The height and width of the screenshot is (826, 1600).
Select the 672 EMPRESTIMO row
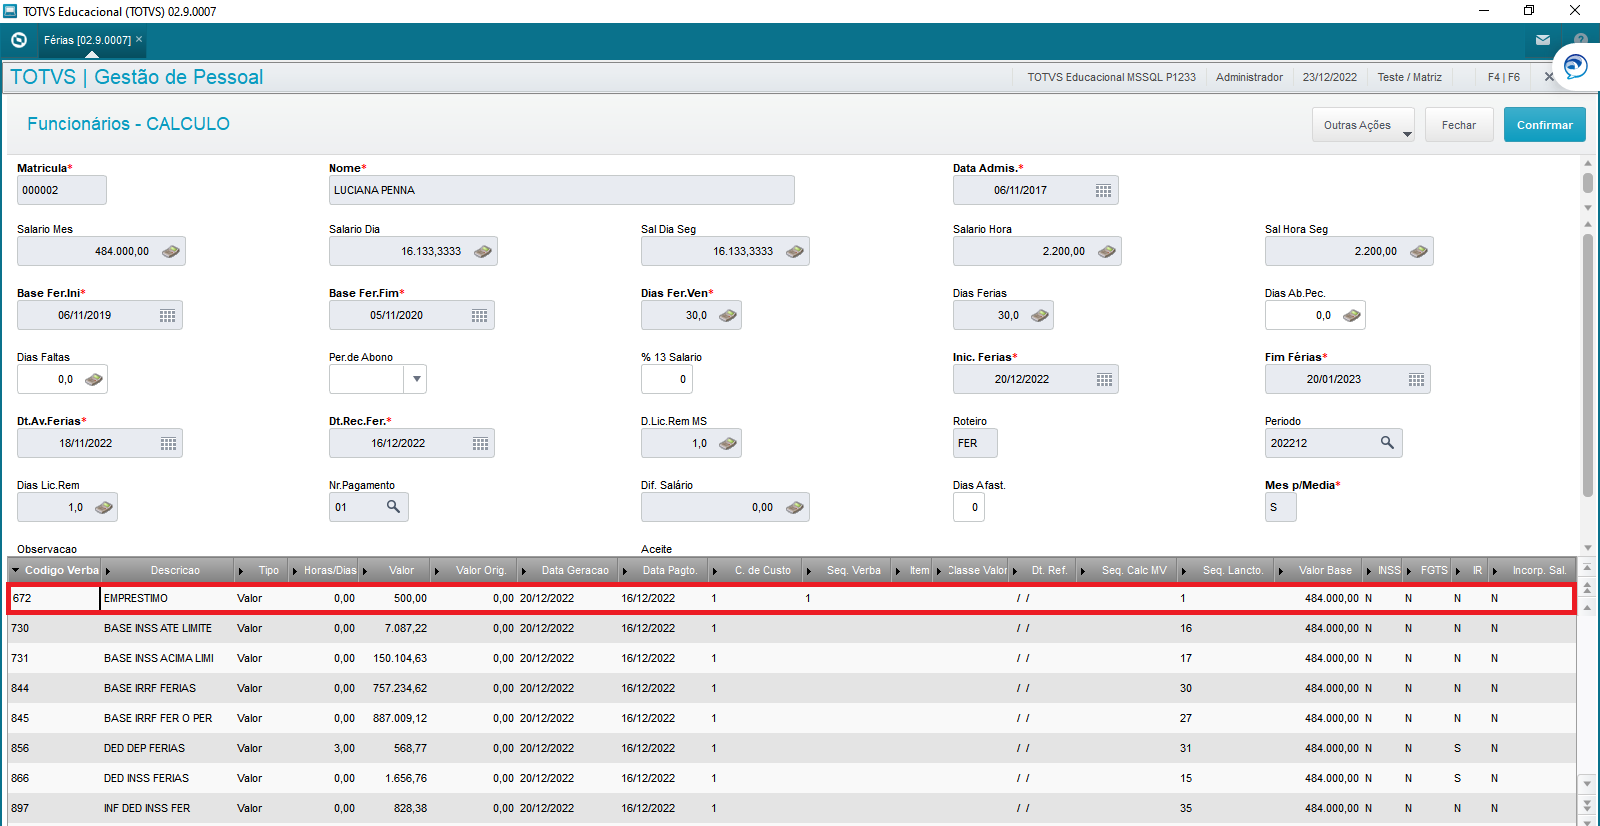(x=791, y=598)
